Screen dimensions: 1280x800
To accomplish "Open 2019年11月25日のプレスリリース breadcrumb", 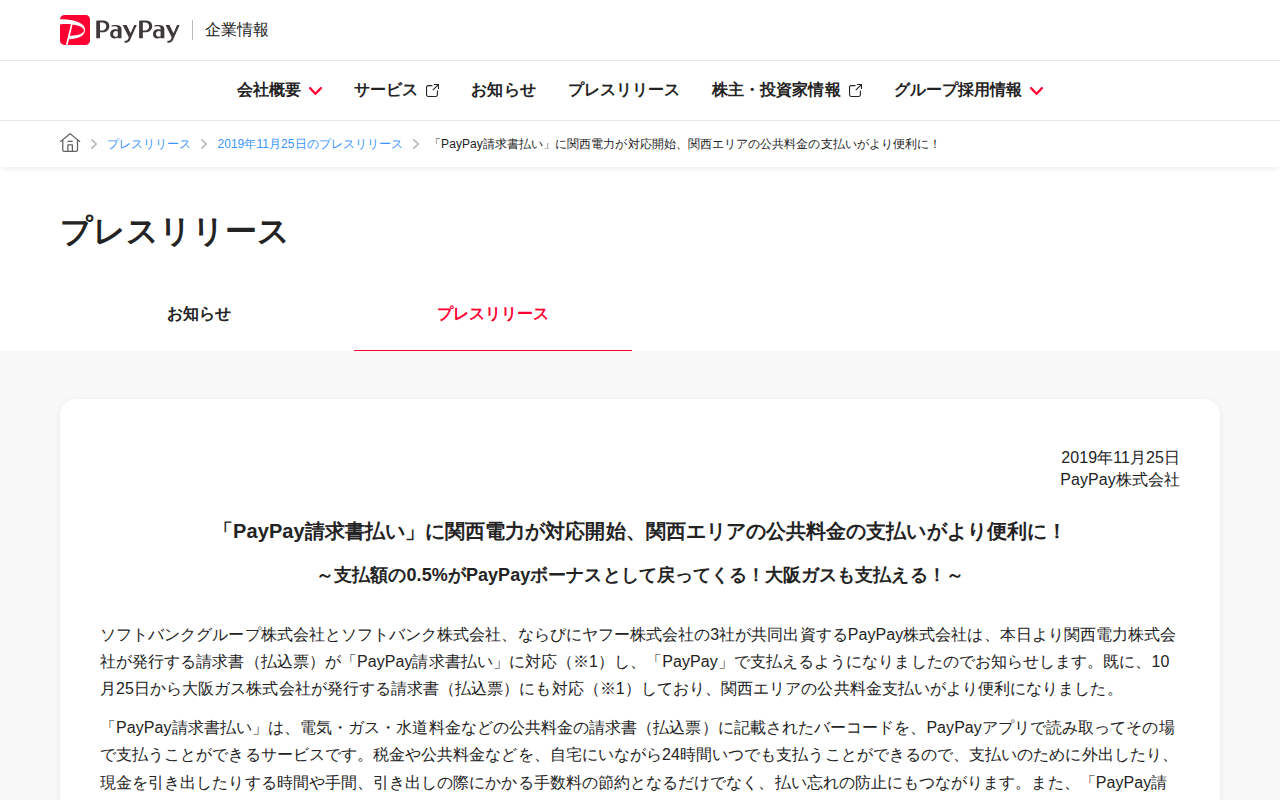I will click(310, 144).
